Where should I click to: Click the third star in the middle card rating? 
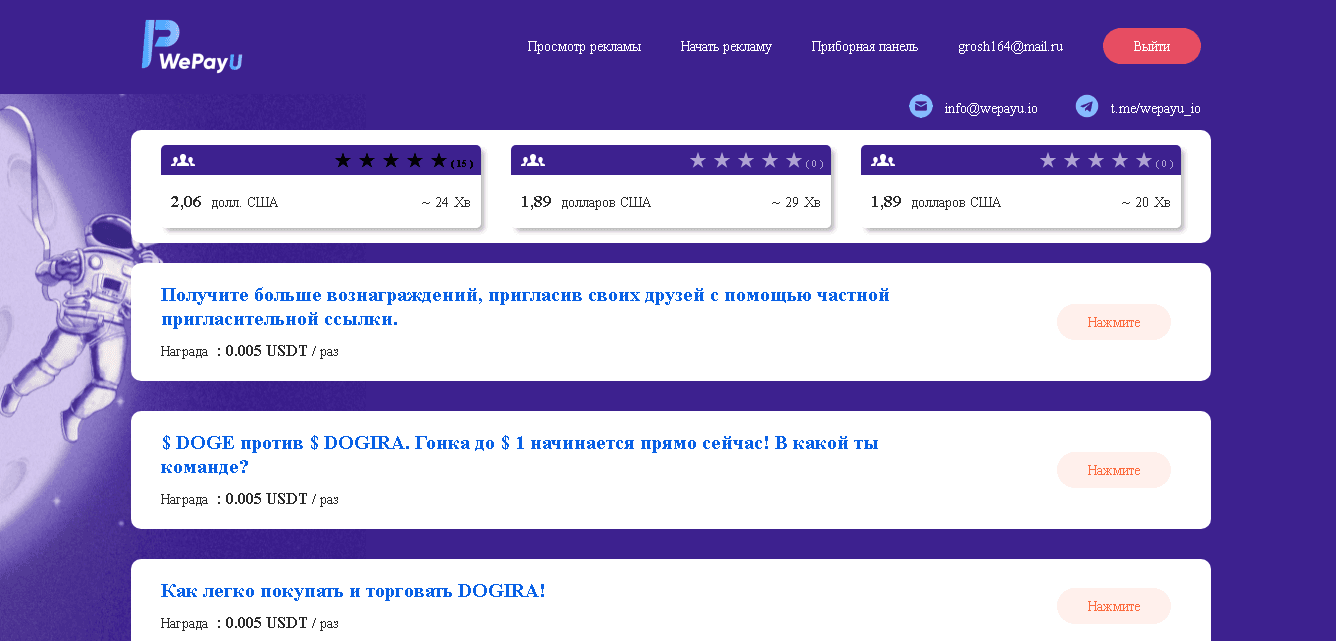coord(744,158)
